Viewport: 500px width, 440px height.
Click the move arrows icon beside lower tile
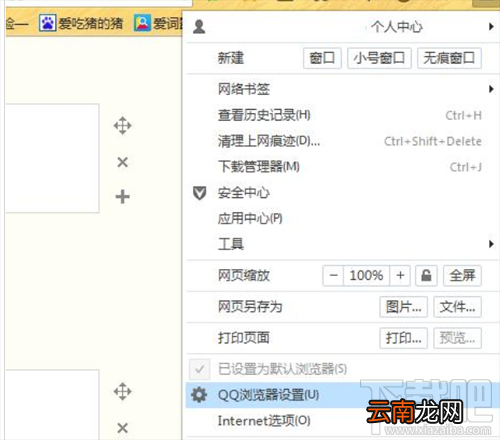pos(122,391)
